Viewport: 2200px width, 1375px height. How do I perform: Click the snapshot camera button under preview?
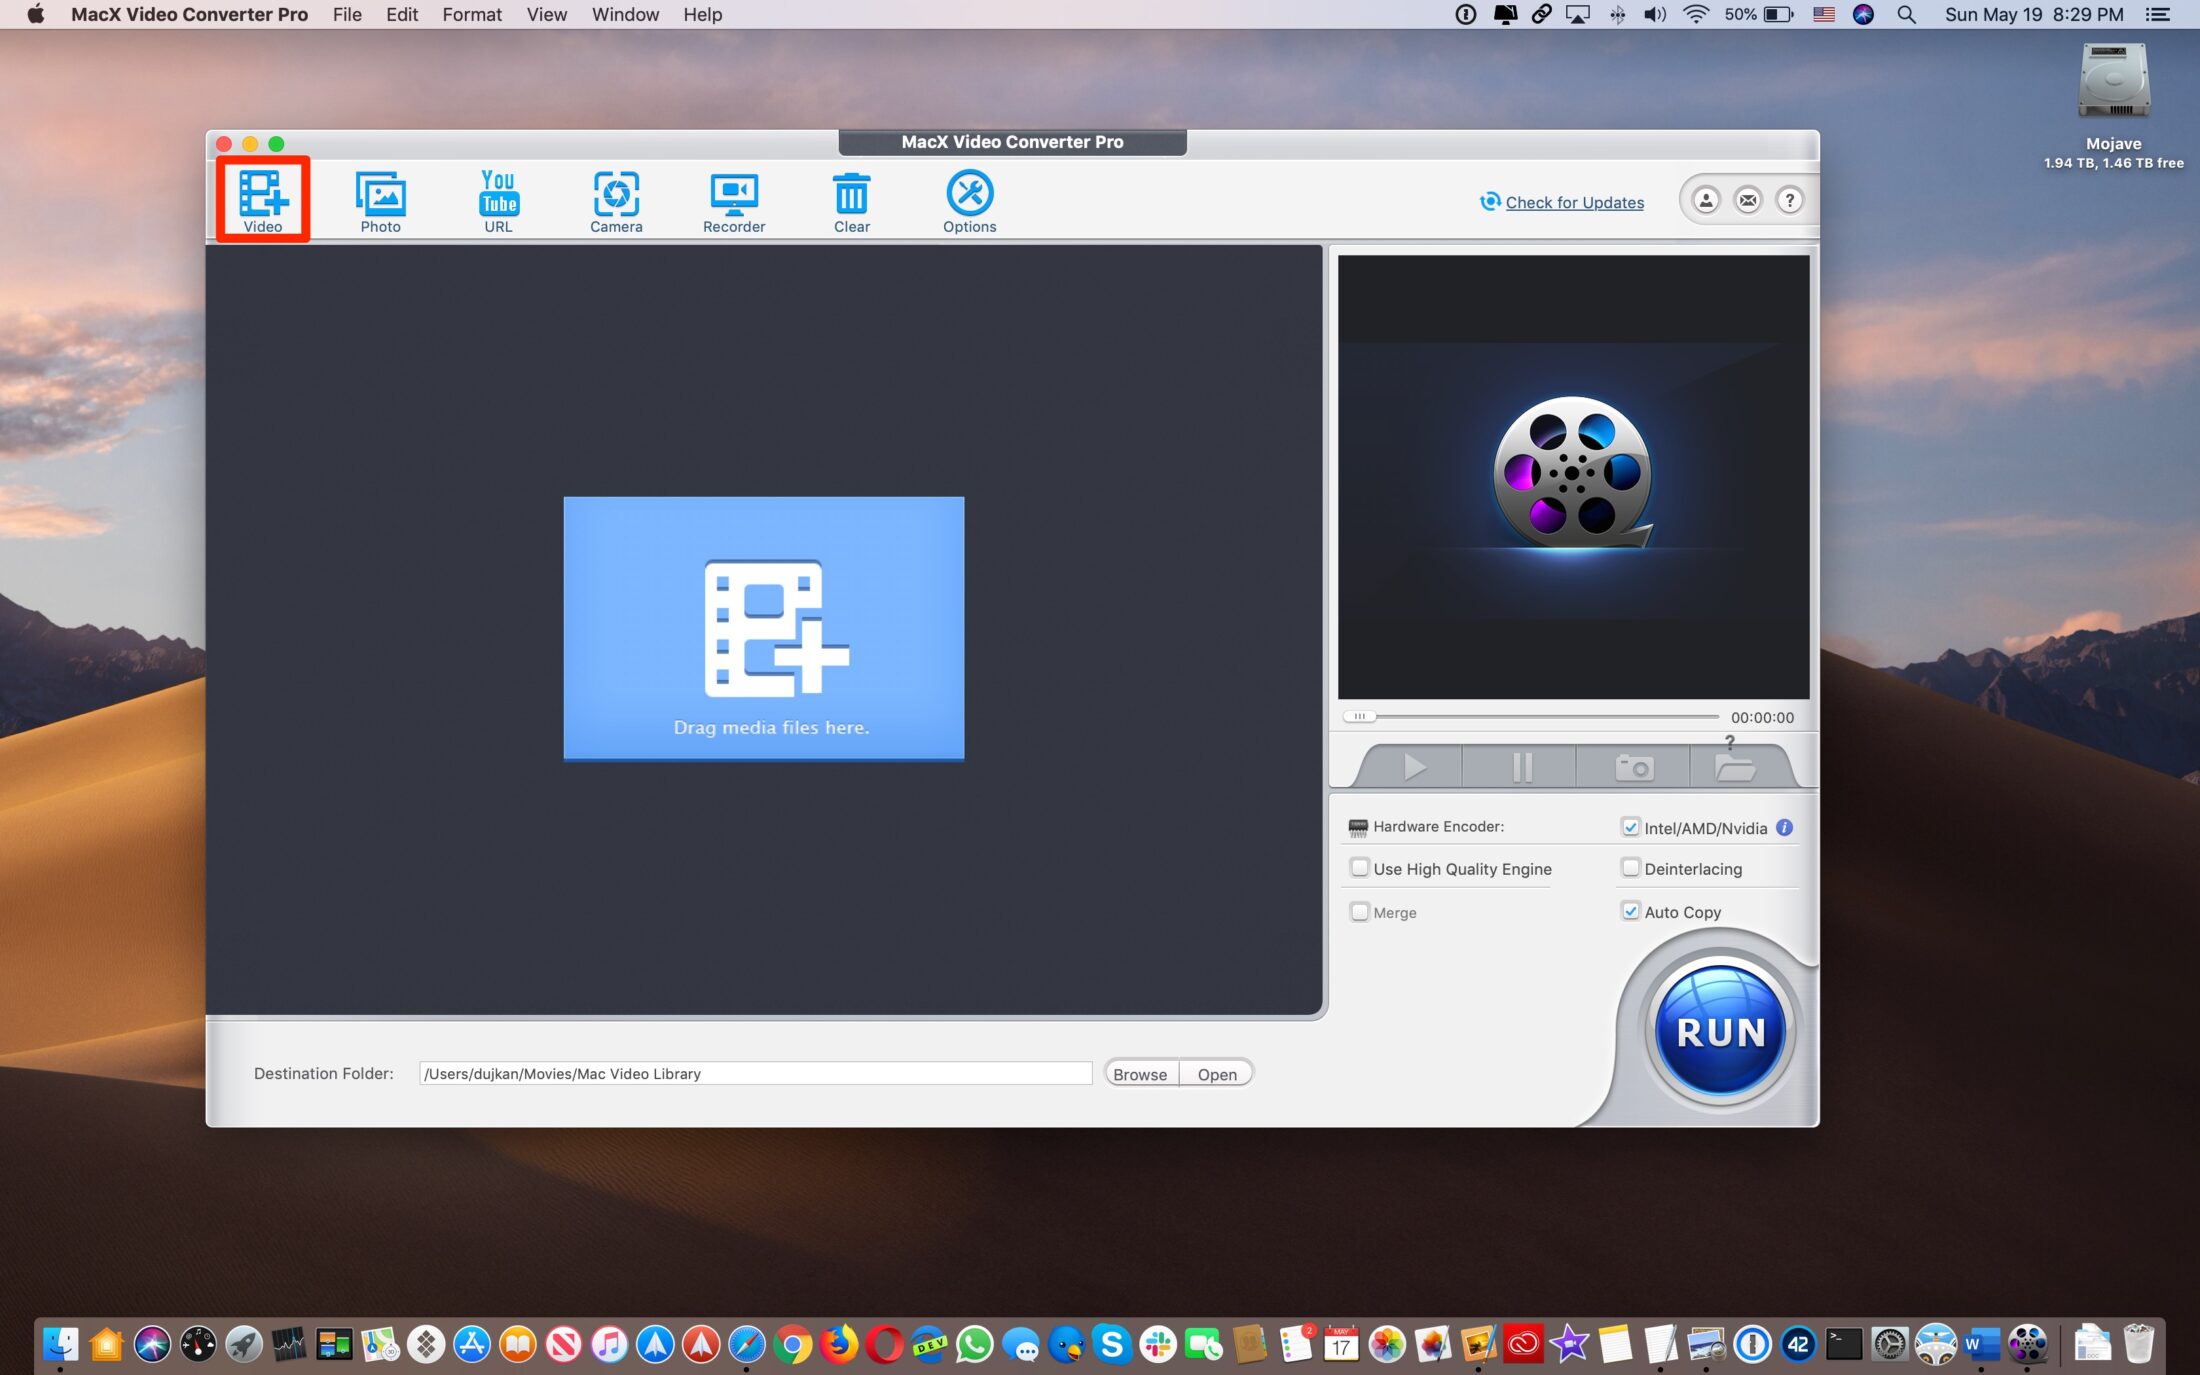point(1634,767)
